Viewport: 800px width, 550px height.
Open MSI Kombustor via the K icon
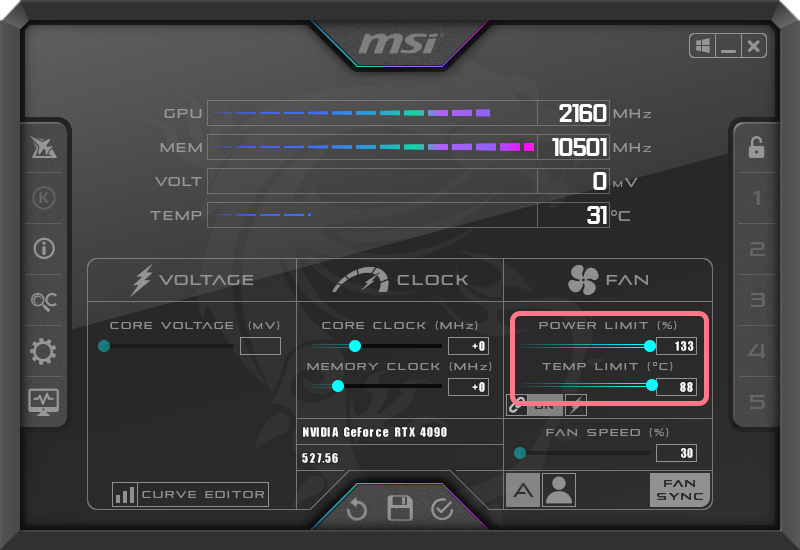[44, 198]
